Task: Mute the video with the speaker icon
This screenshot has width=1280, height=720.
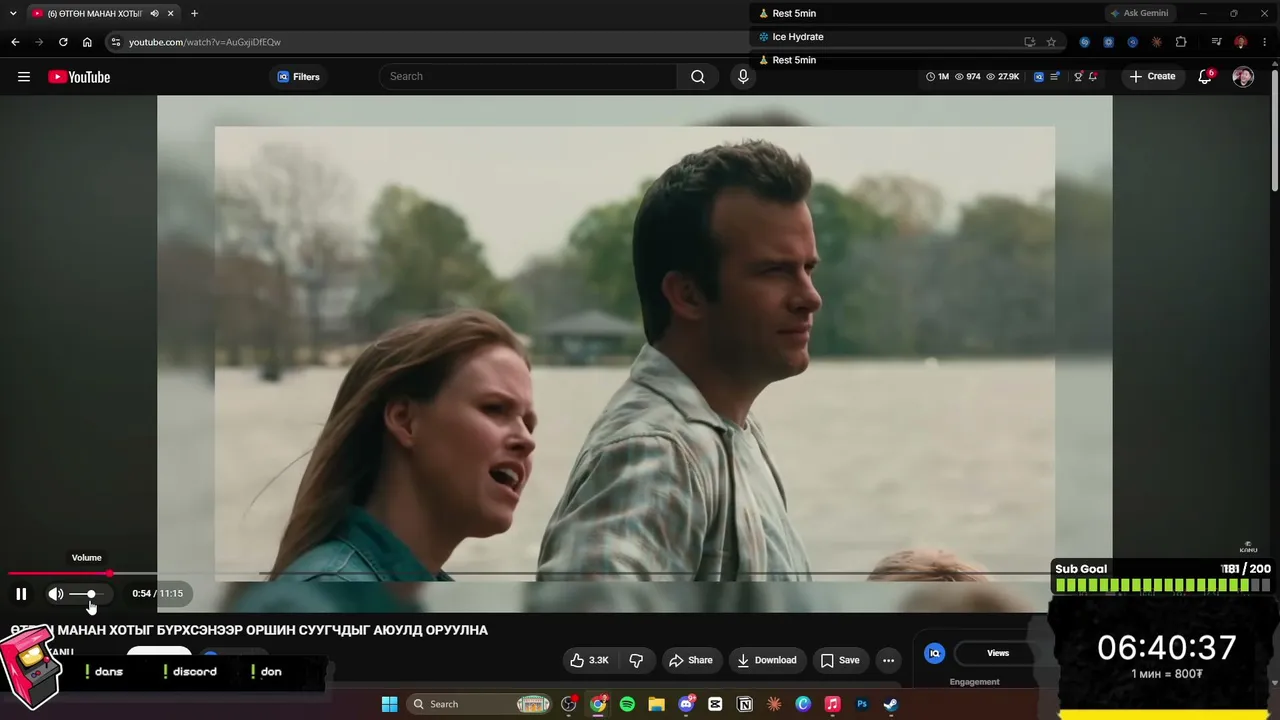Action: tap(56, 594)
